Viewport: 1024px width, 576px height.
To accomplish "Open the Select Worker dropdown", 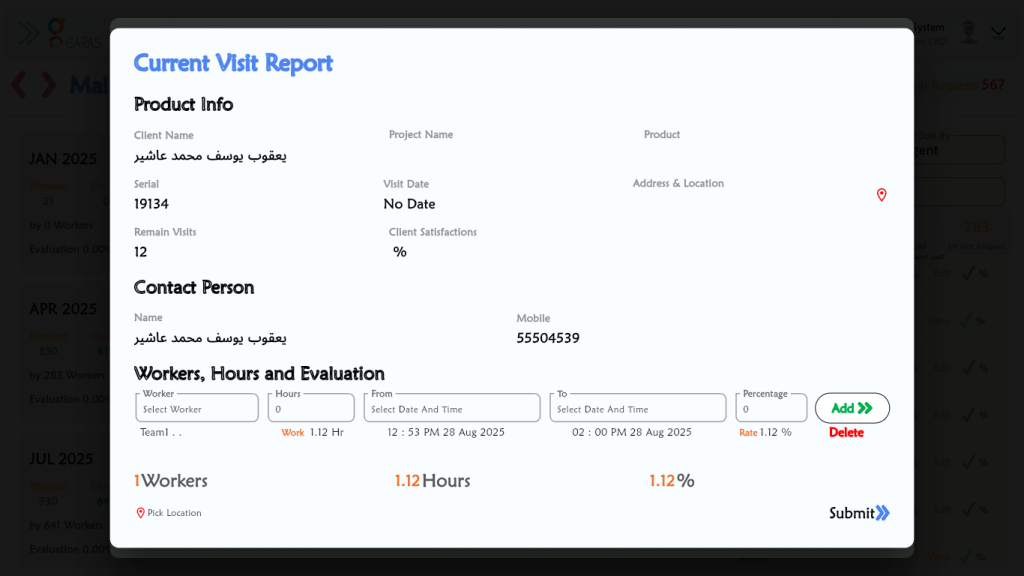I will (x=197, y=408).
